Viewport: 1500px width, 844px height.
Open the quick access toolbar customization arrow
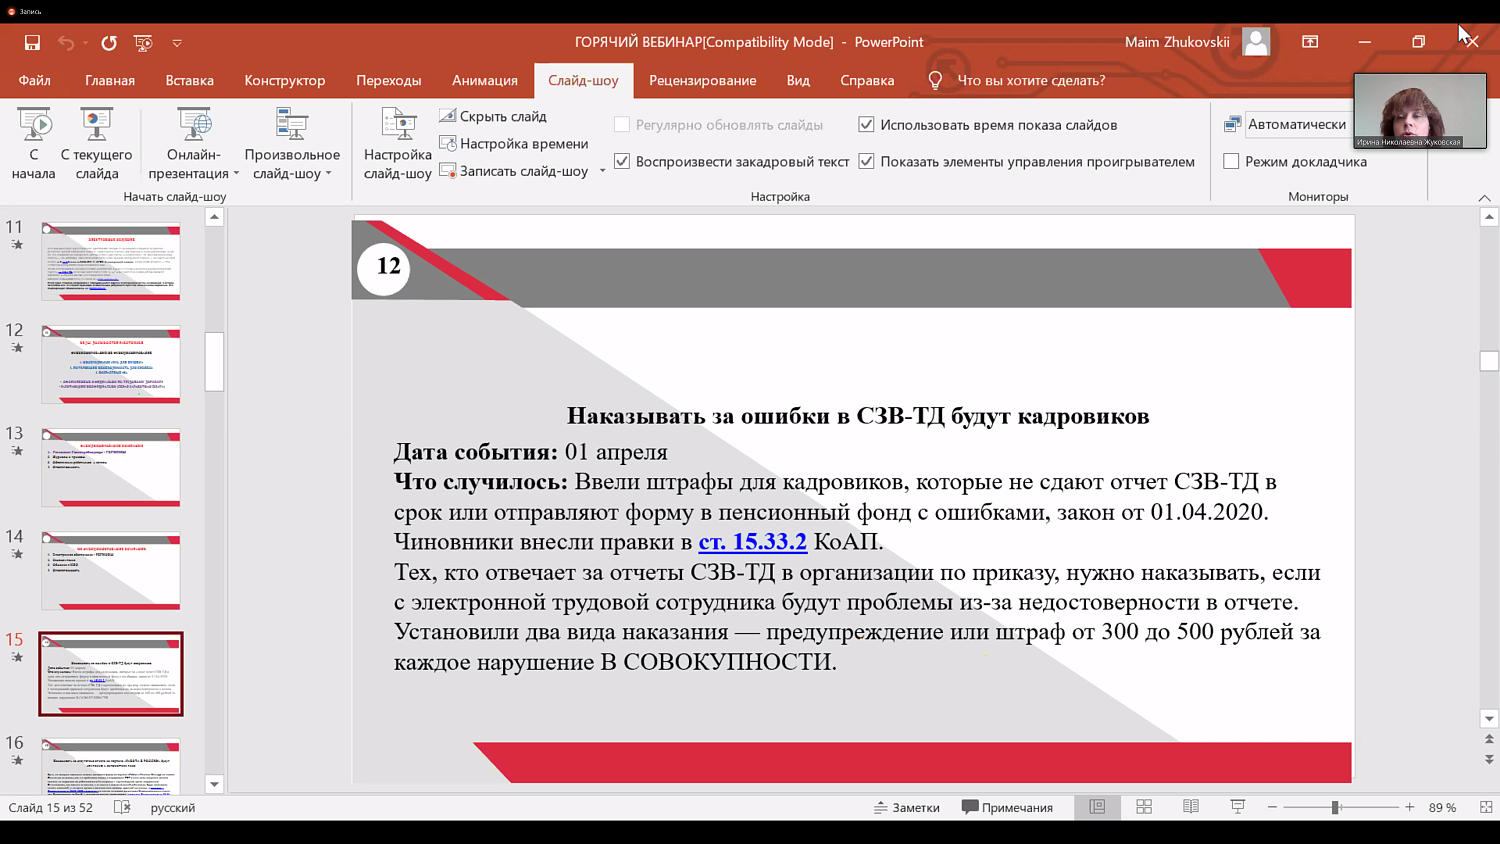point(177,43)
